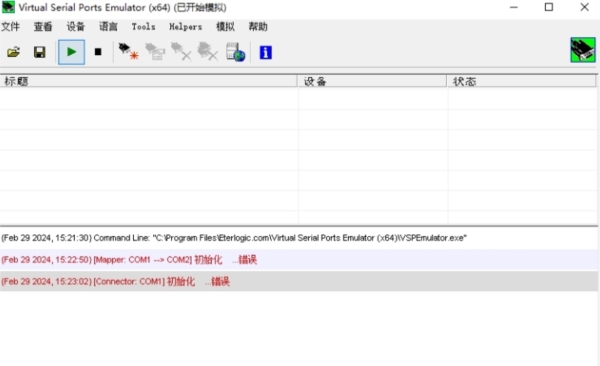Screen dimensions: 600x366
Task: Minimize the Virtual Serial Ports Emulator window
Action: point(514,7)
